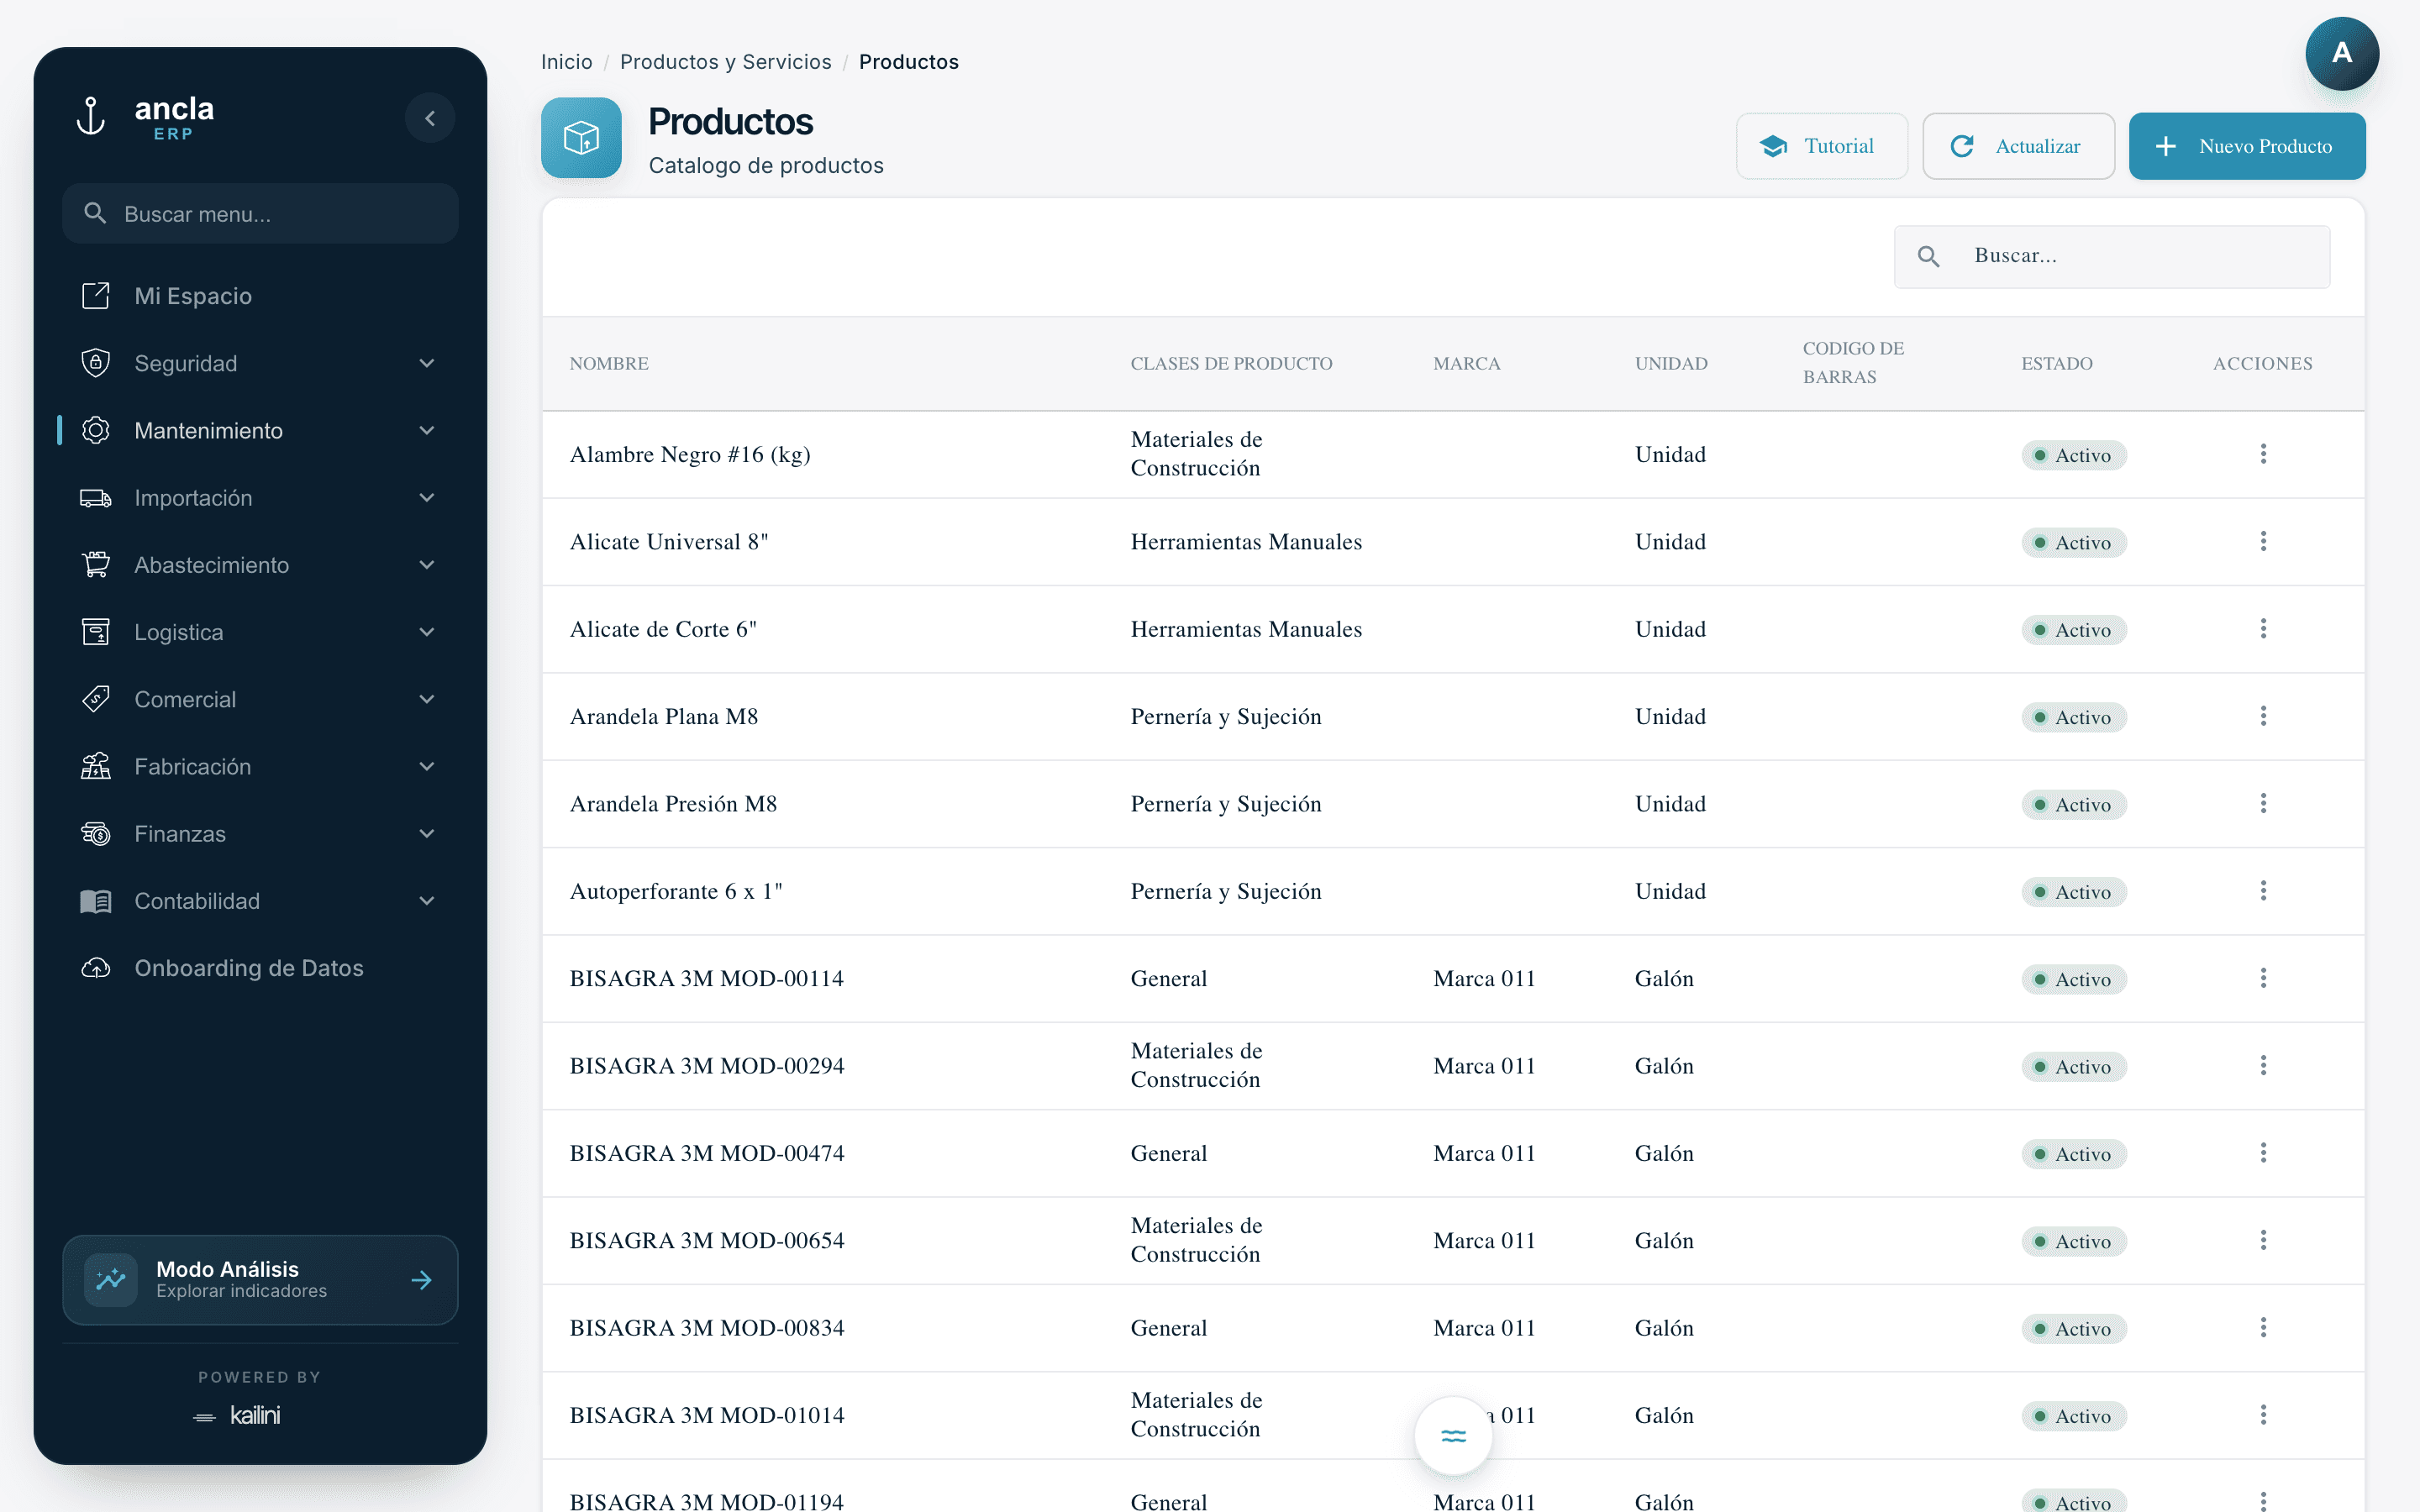Open actions menu for BISAGRA 3M MOD-00474
This screenshot has height=1512, width=2420.
pos(2263,1153)
